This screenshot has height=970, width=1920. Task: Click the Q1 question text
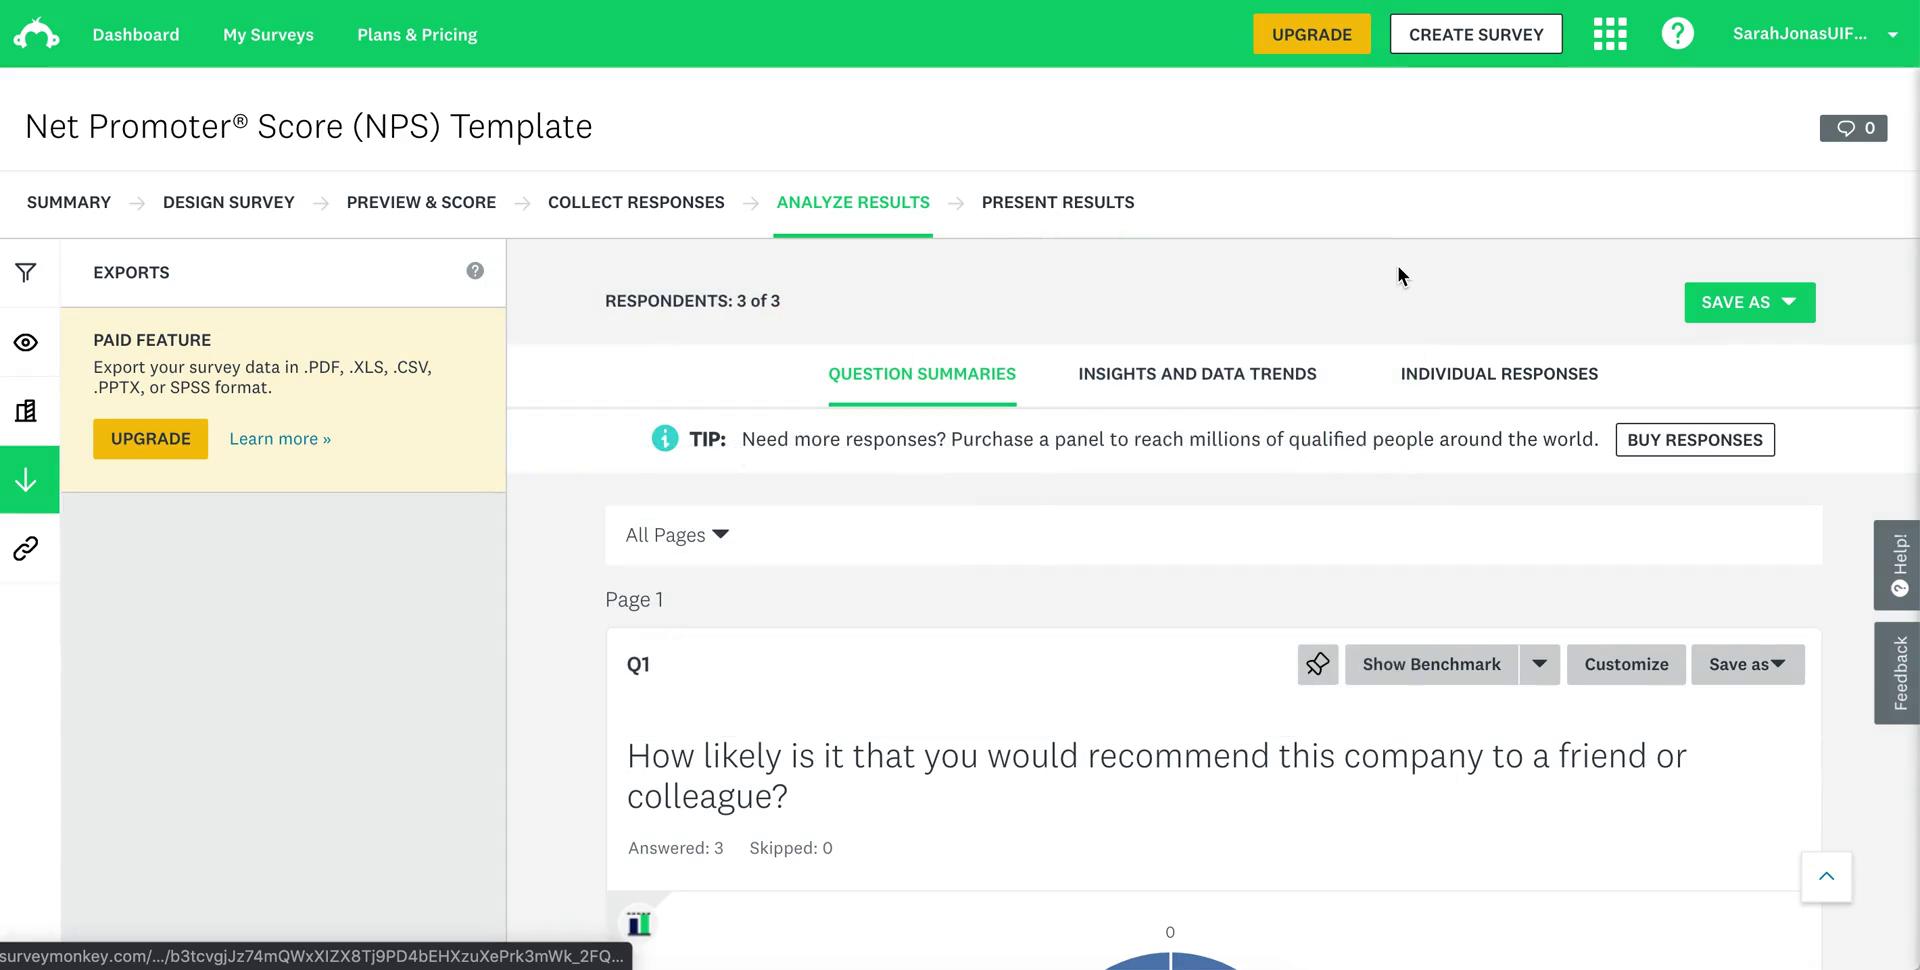tap(1157, 776)
